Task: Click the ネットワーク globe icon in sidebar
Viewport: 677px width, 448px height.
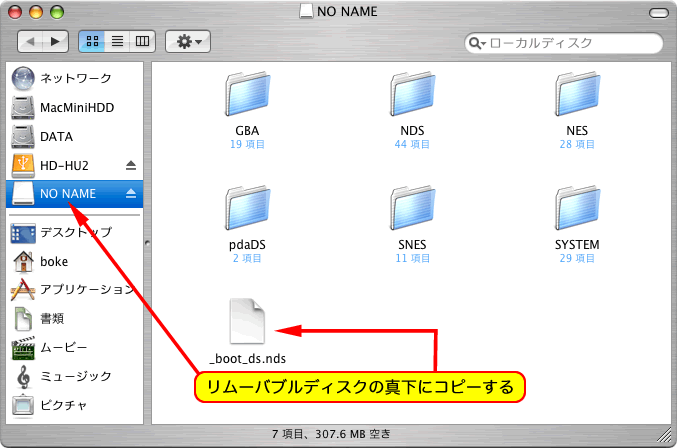Action: click(x=23, y=79)
